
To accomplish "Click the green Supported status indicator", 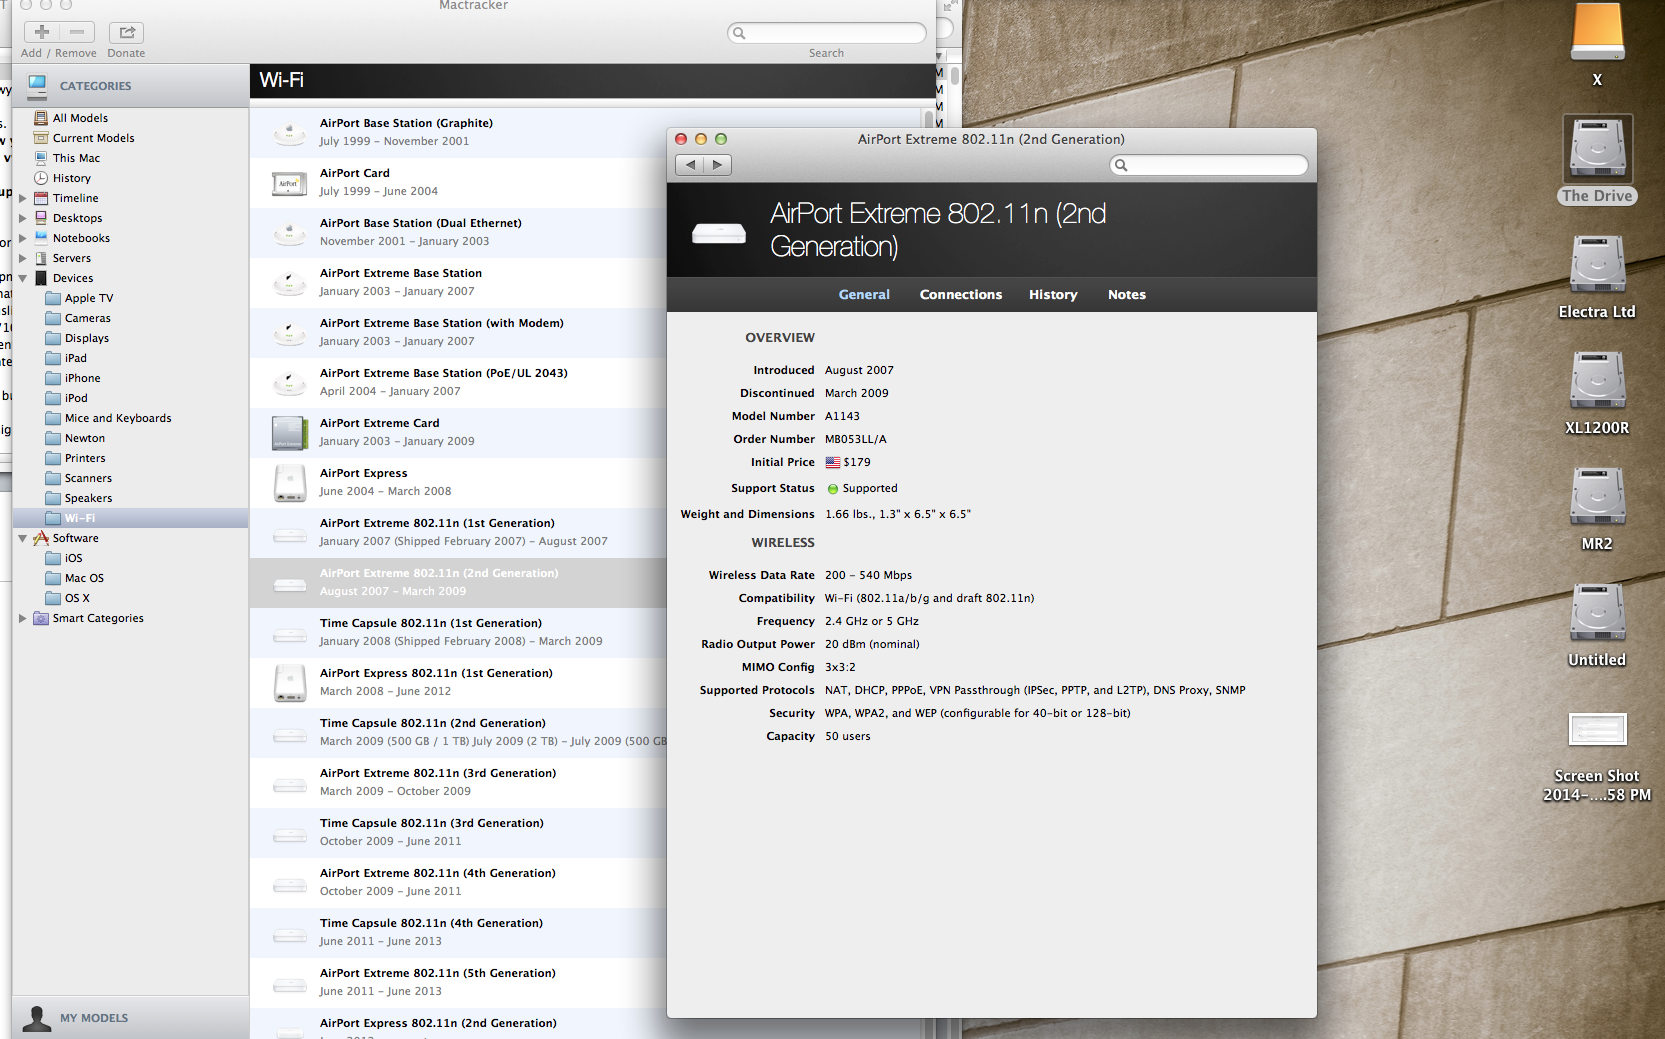I will [832, 489].
